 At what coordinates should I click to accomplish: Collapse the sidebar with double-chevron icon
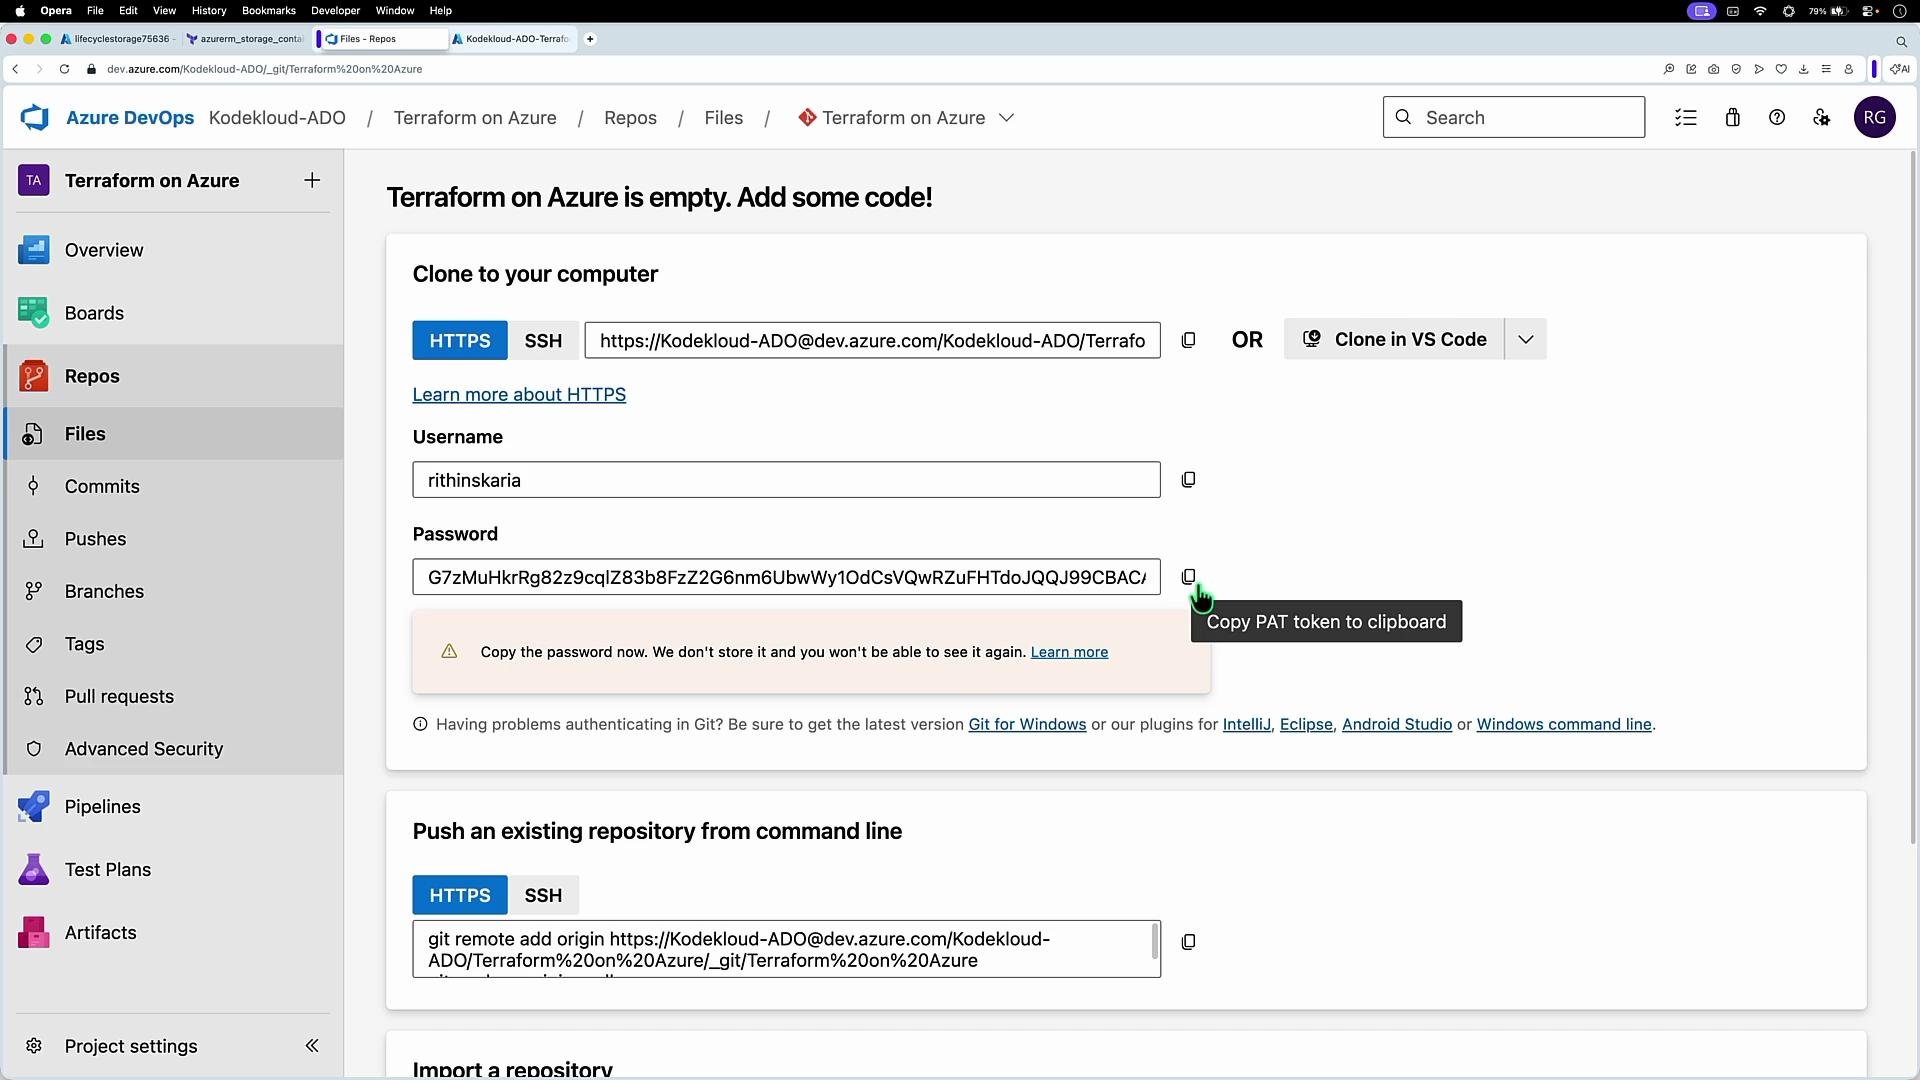312,1046
